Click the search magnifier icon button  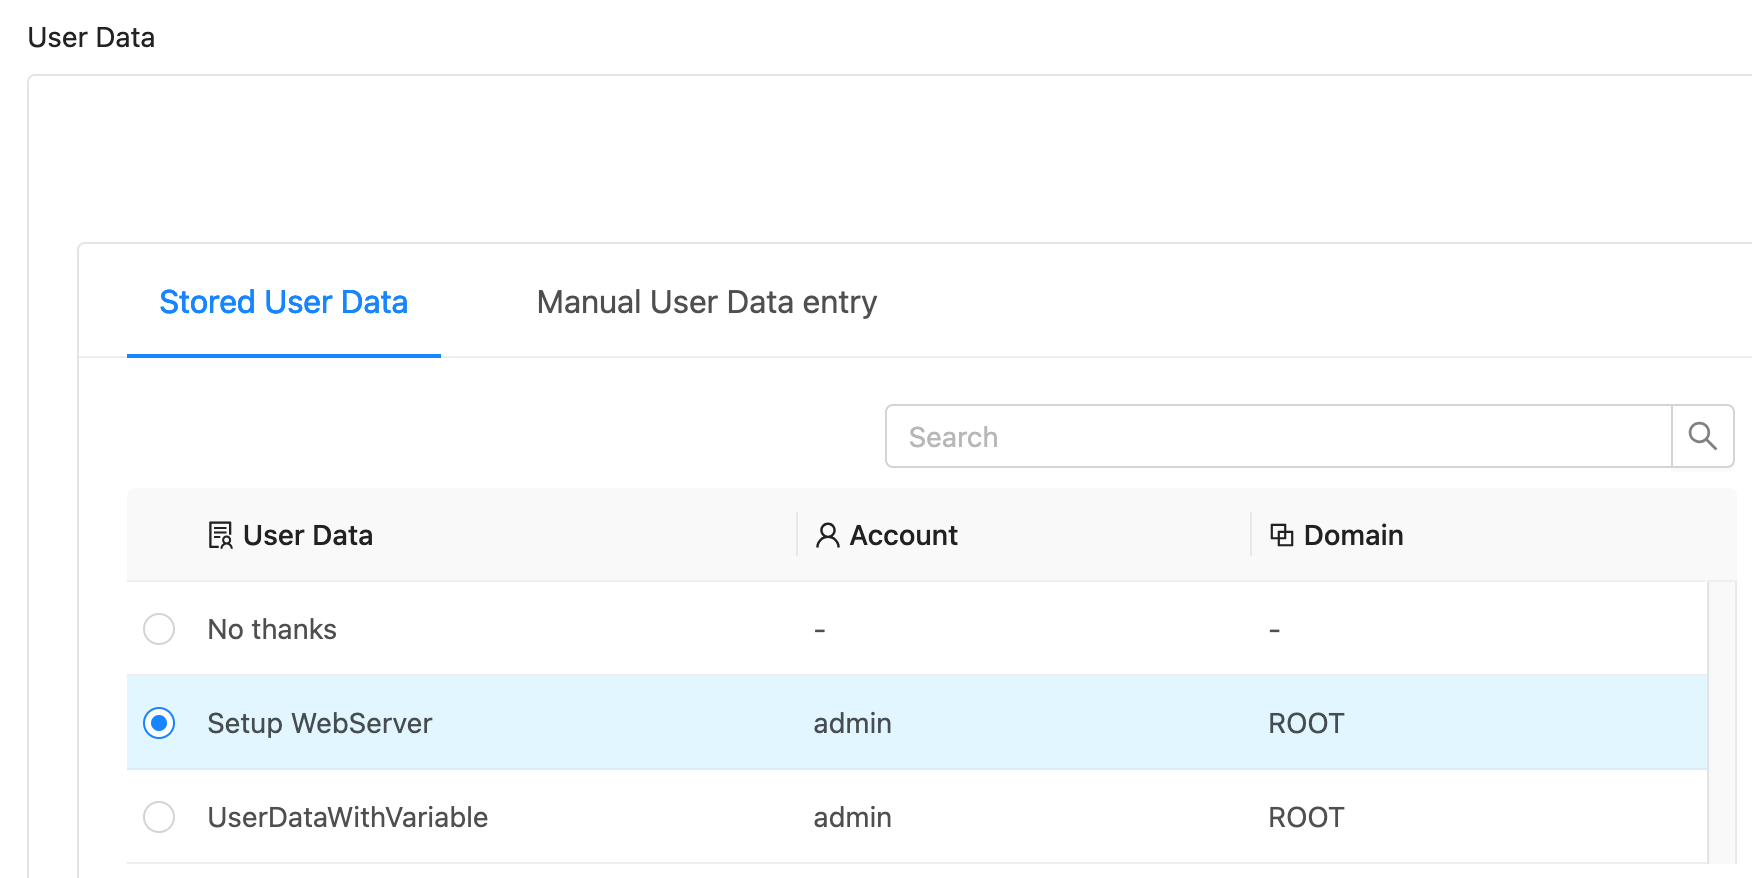click(x=1702, y=436)
